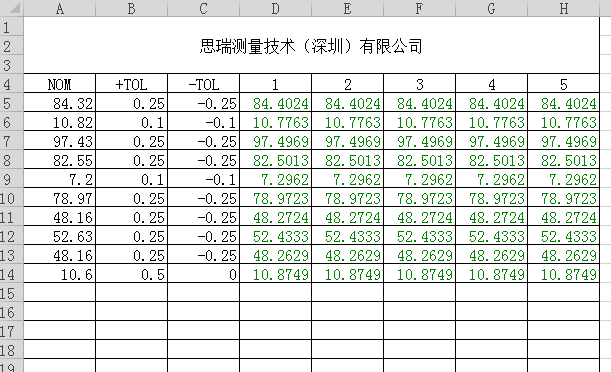Click header cell 4 in column G

click(x=491, y=84)
